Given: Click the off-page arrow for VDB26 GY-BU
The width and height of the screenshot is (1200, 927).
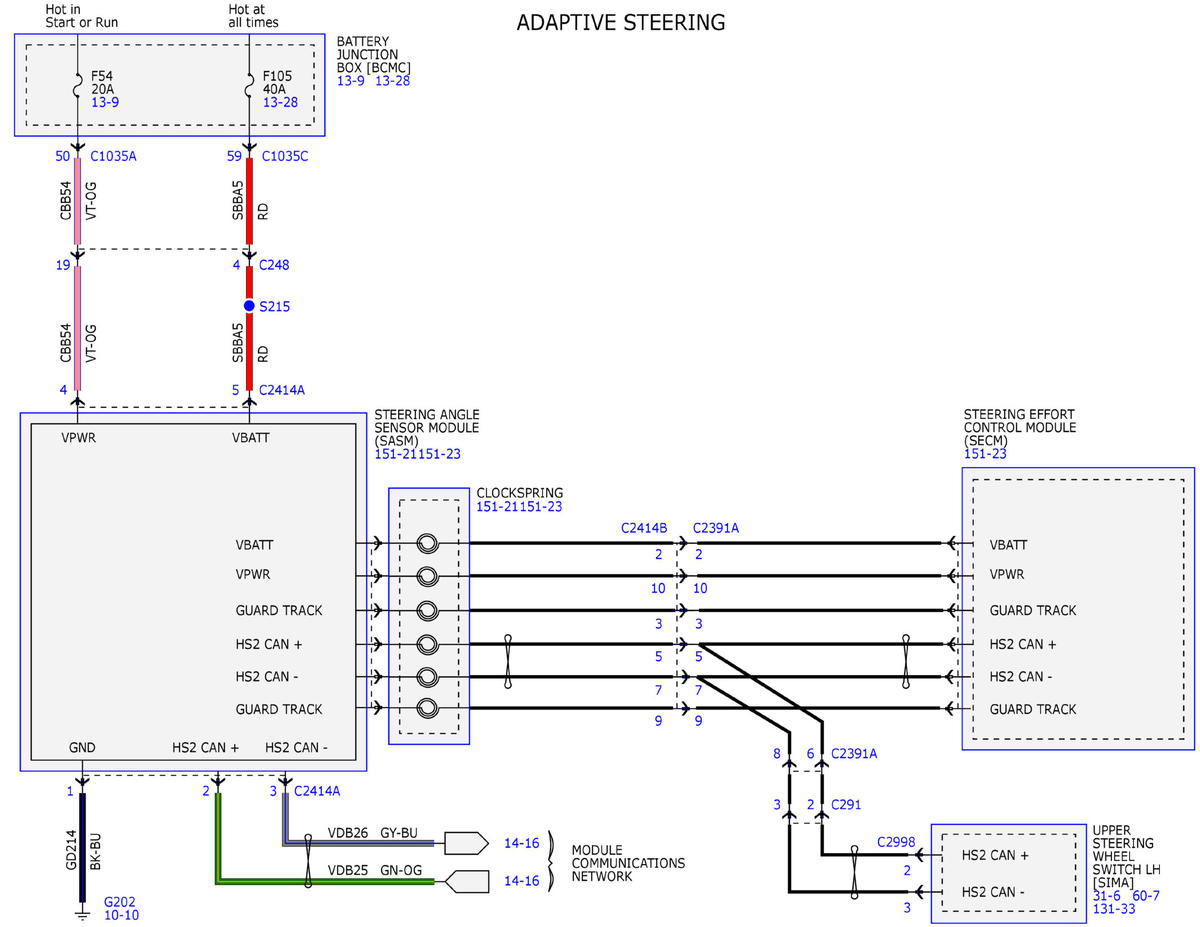Looking at the screenshot, I should pyautogui.click(x=466, y=842).
